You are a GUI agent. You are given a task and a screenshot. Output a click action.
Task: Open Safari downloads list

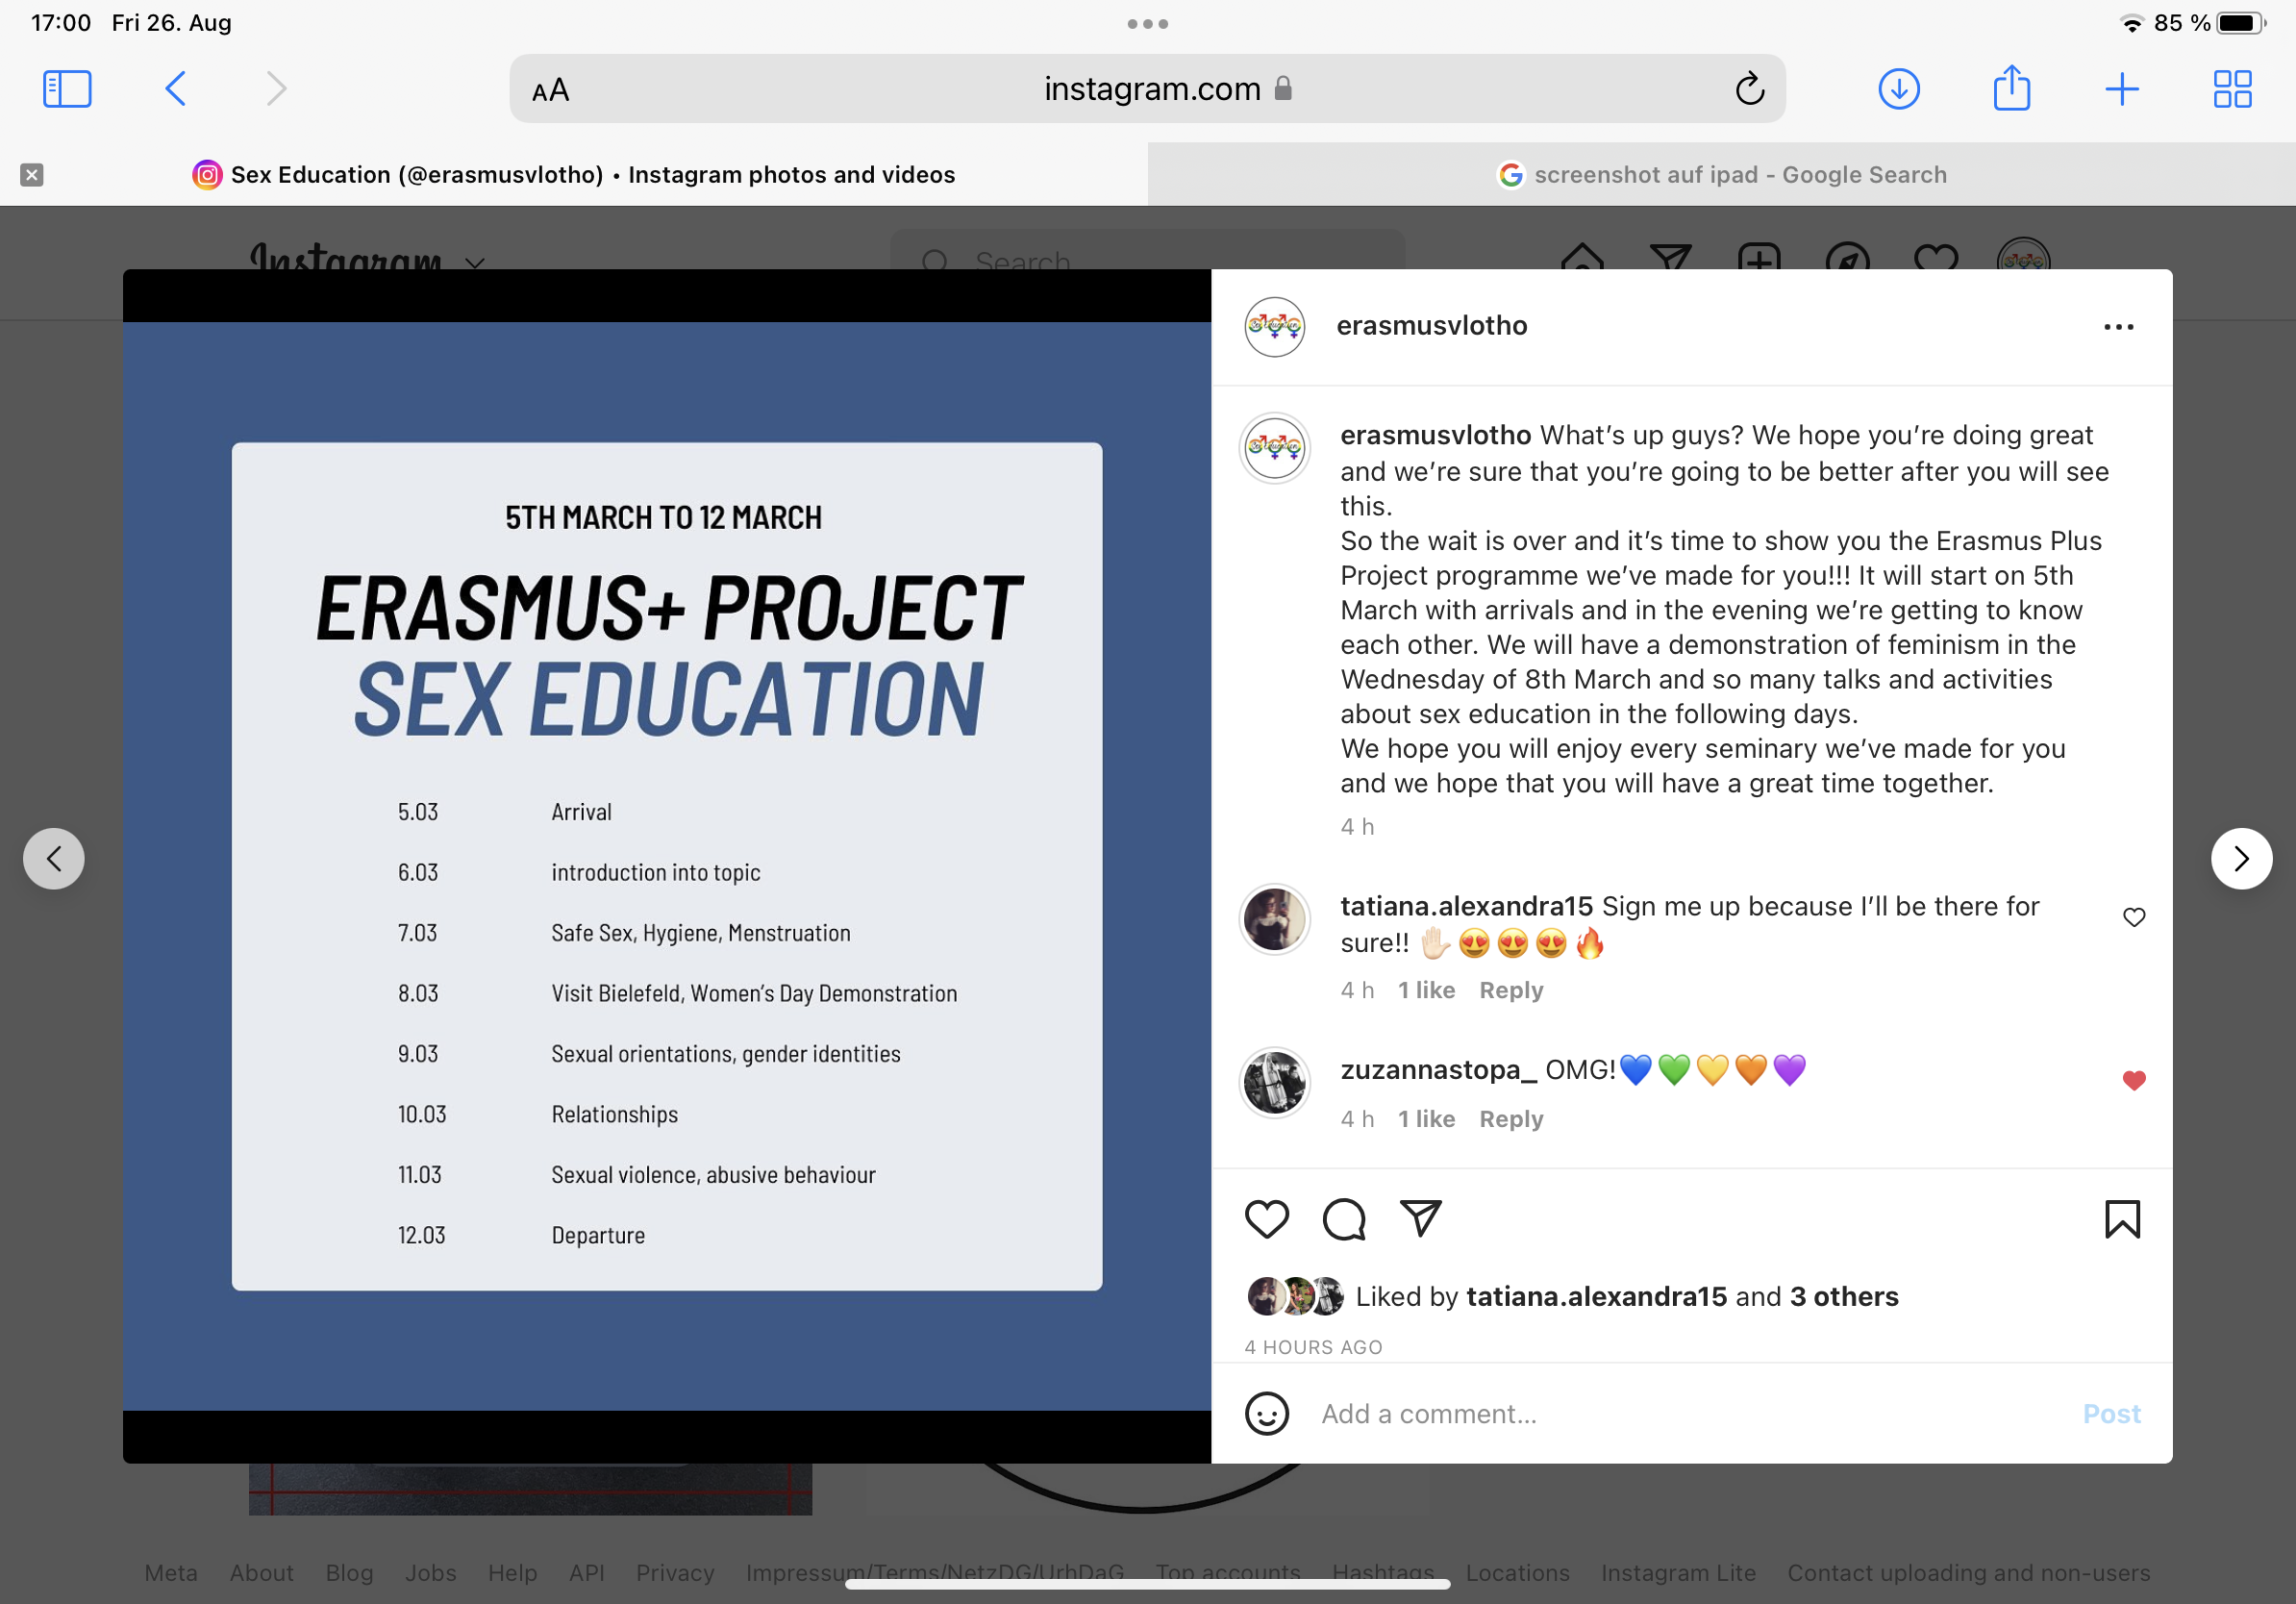[x=1898, y=89]
